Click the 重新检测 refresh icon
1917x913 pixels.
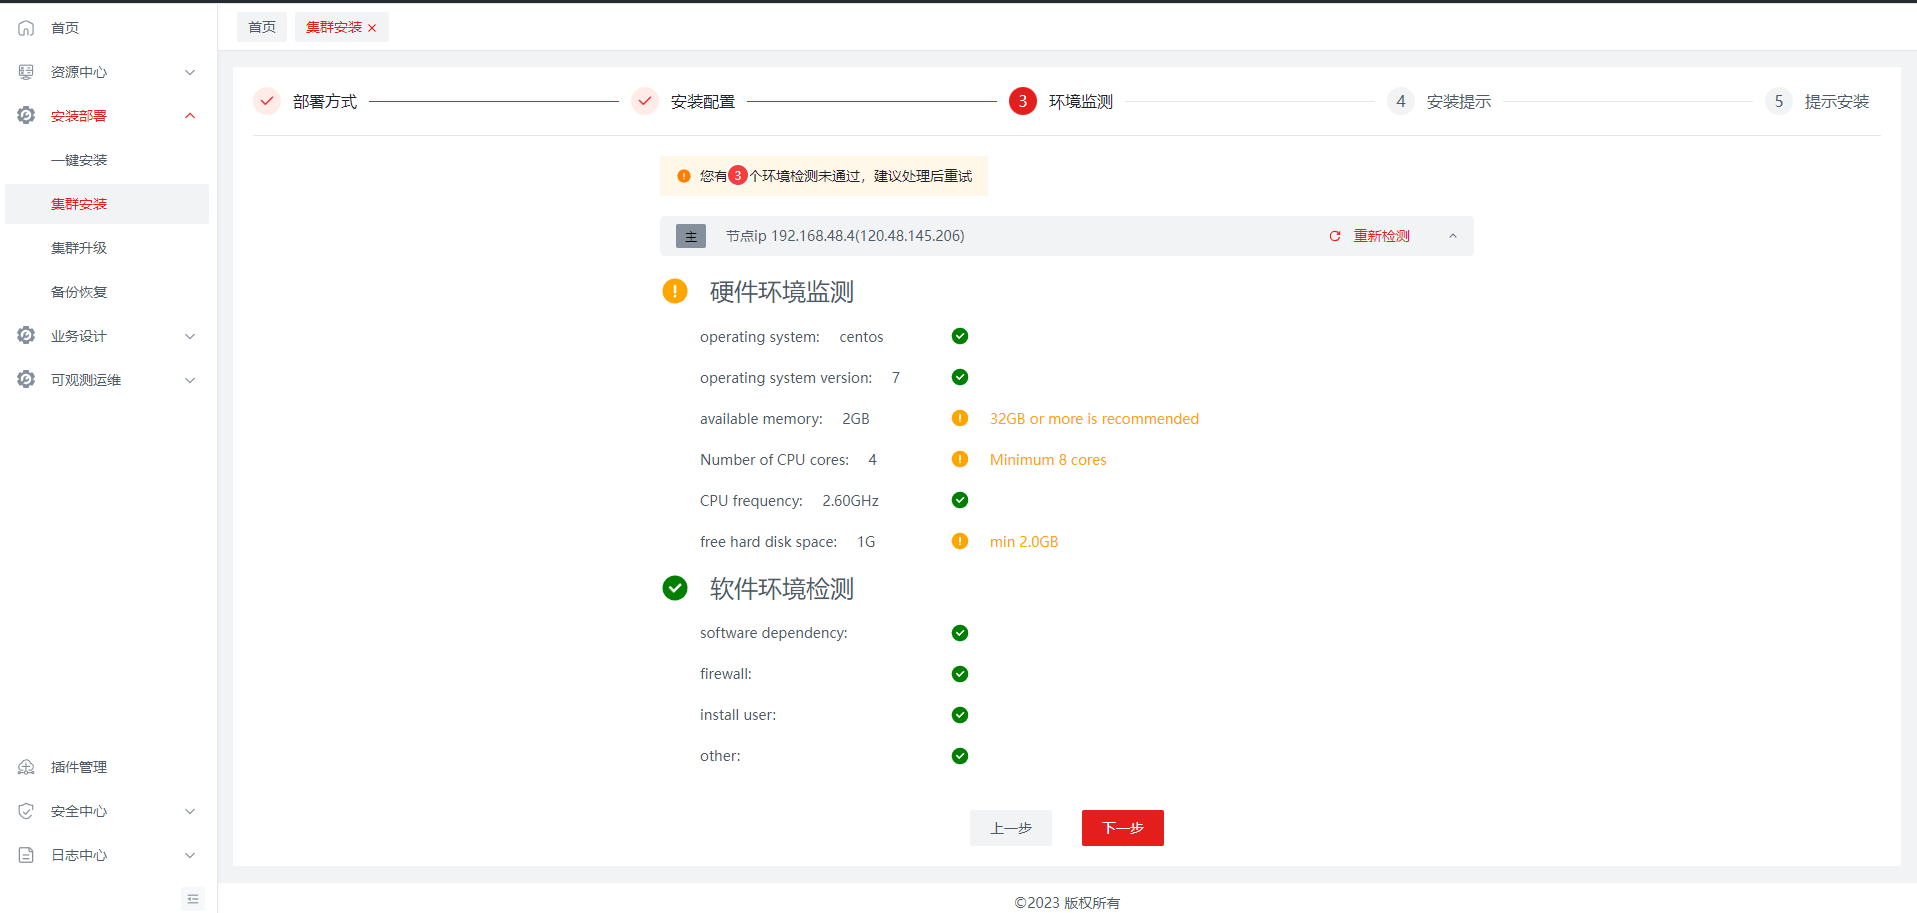pos(1334,236)
